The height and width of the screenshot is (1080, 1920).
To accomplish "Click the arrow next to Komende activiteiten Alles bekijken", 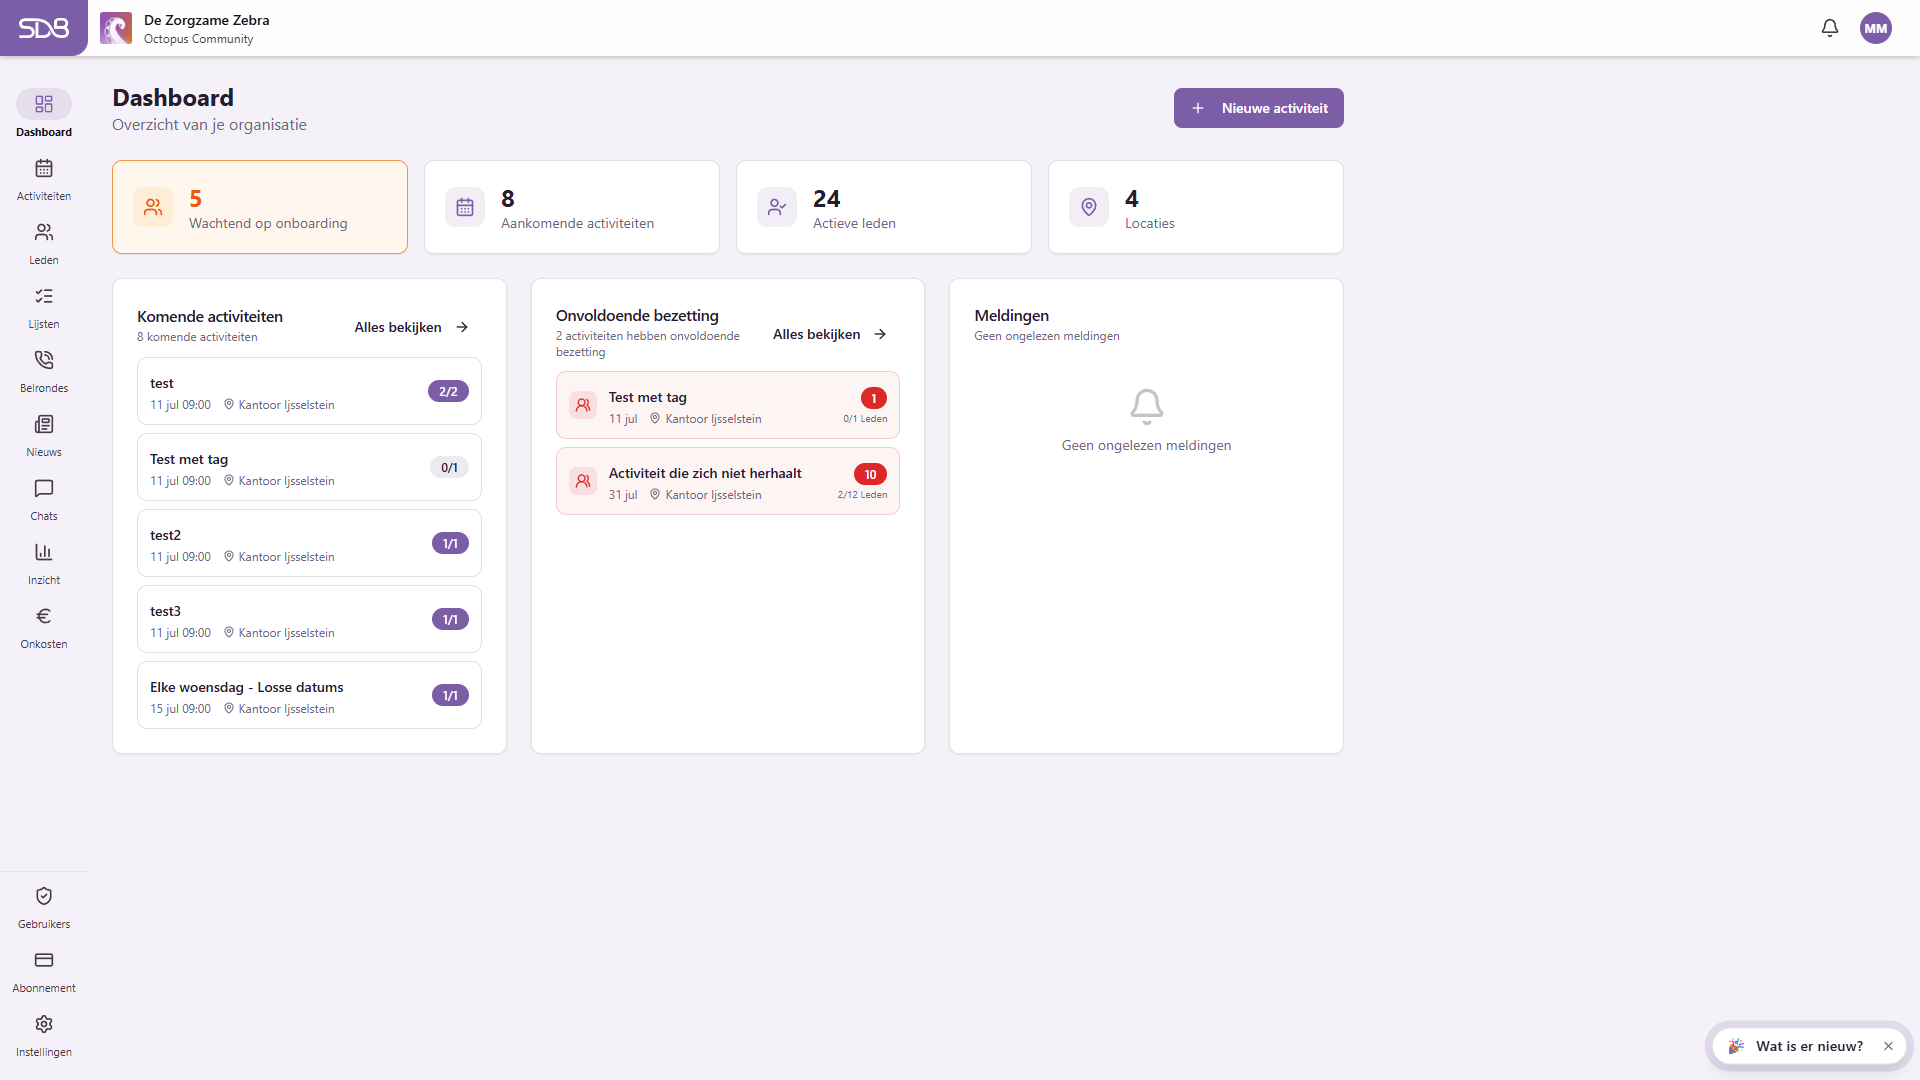I will (462, 327).
